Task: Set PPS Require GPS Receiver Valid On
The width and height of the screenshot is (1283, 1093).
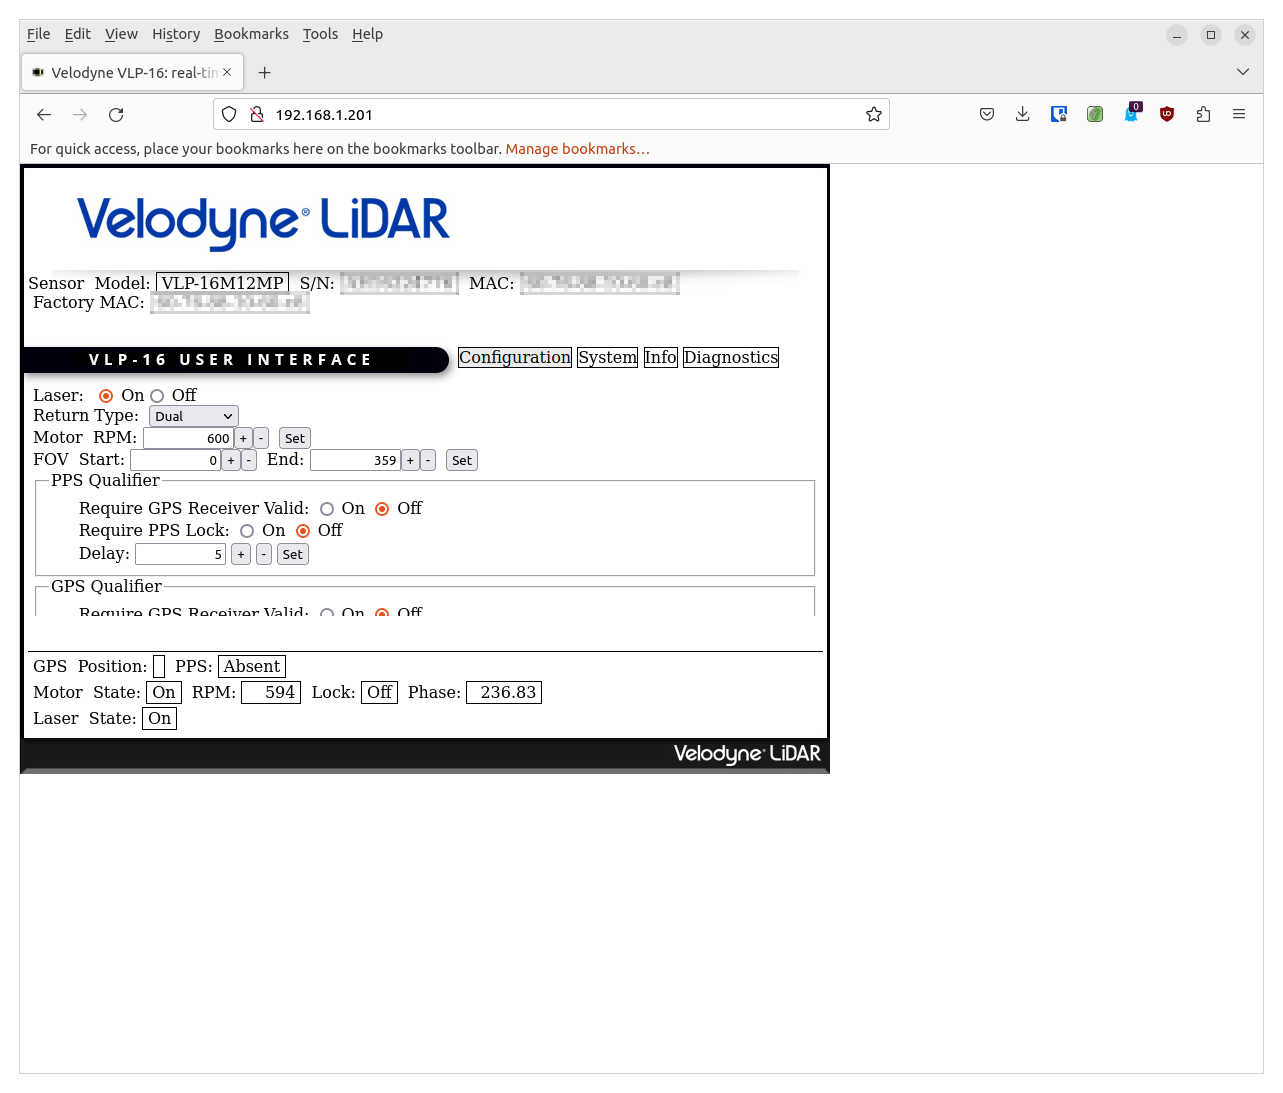Action: pyautogui.click(x=327, y=509)
